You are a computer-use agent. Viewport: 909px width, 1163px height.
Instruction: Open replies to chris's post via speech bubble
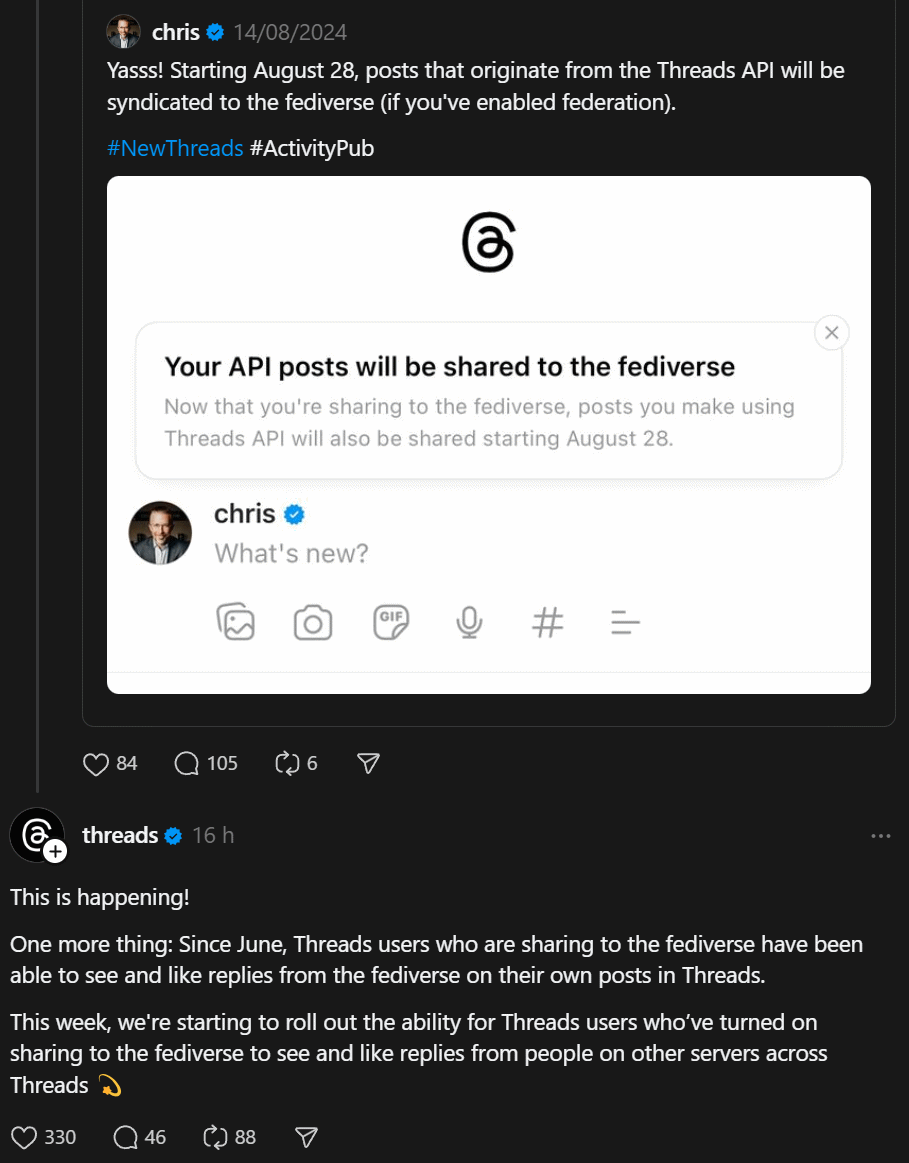tap(185, 763)
